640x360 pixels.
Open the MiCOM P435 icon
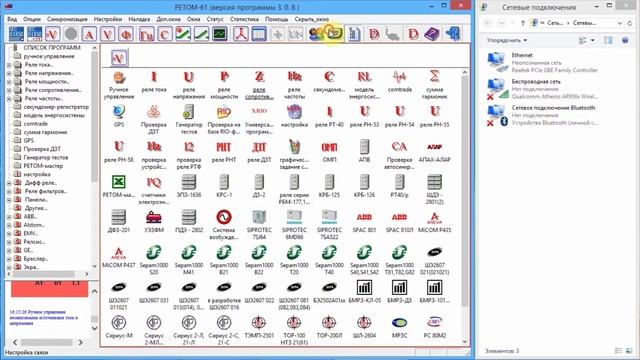tap(434, 222)
